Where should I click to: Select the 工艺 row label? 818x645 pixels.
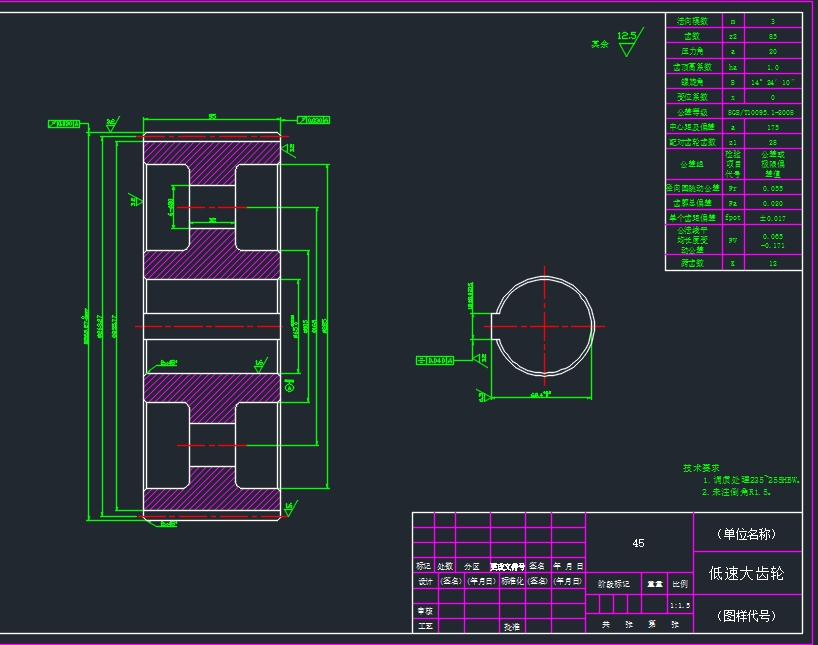click(425, 626)
